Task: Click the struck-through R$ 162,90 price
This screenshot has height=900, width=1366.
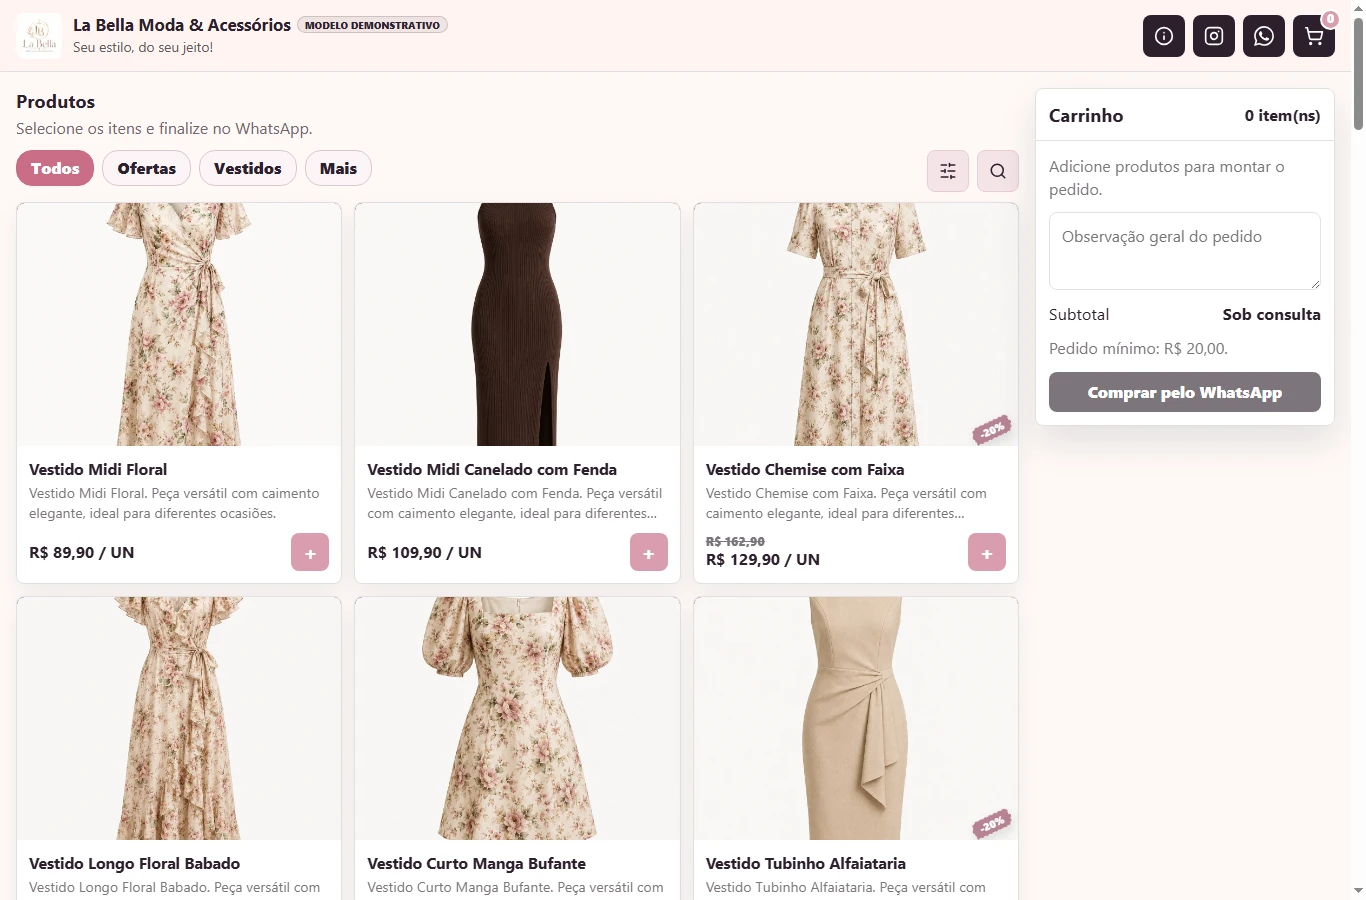Action: 735,542
